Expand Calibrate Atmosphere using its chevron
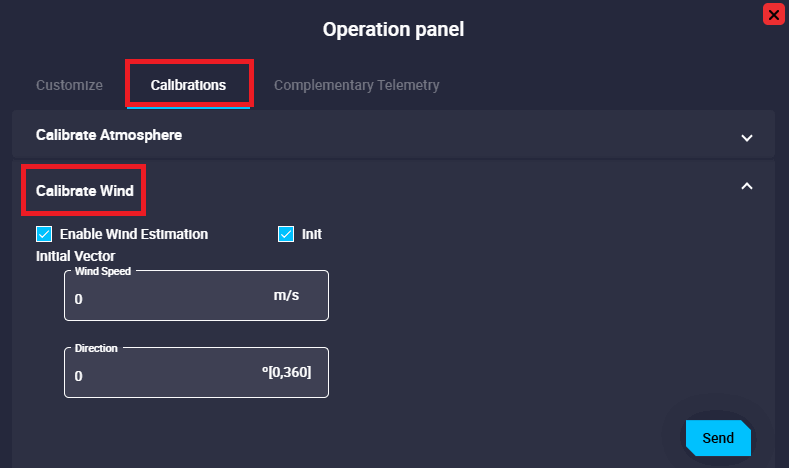 (746, 137)
